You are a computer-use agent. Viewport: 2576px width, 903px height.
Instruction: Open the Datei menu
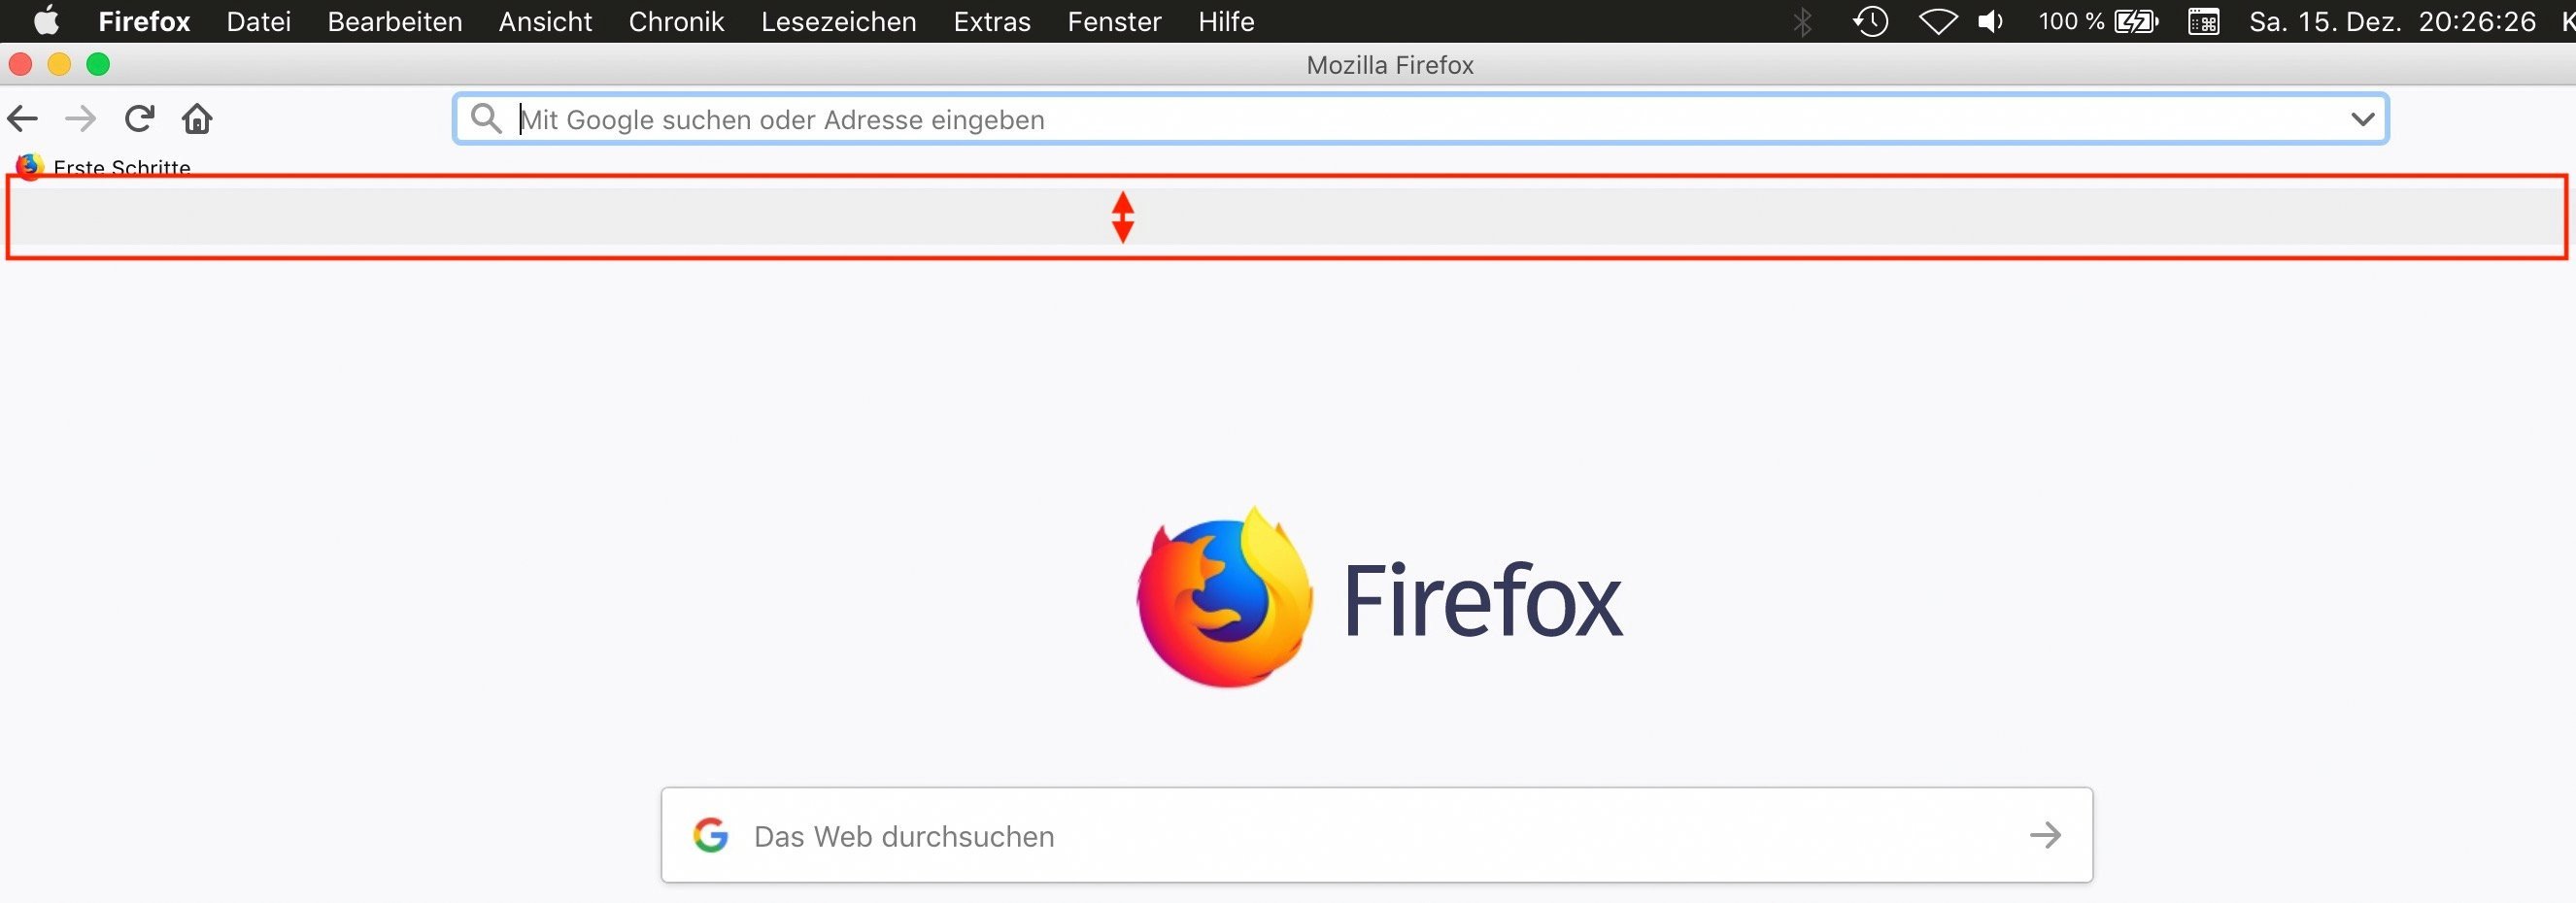pyautogui.click(x=259, y=21)
